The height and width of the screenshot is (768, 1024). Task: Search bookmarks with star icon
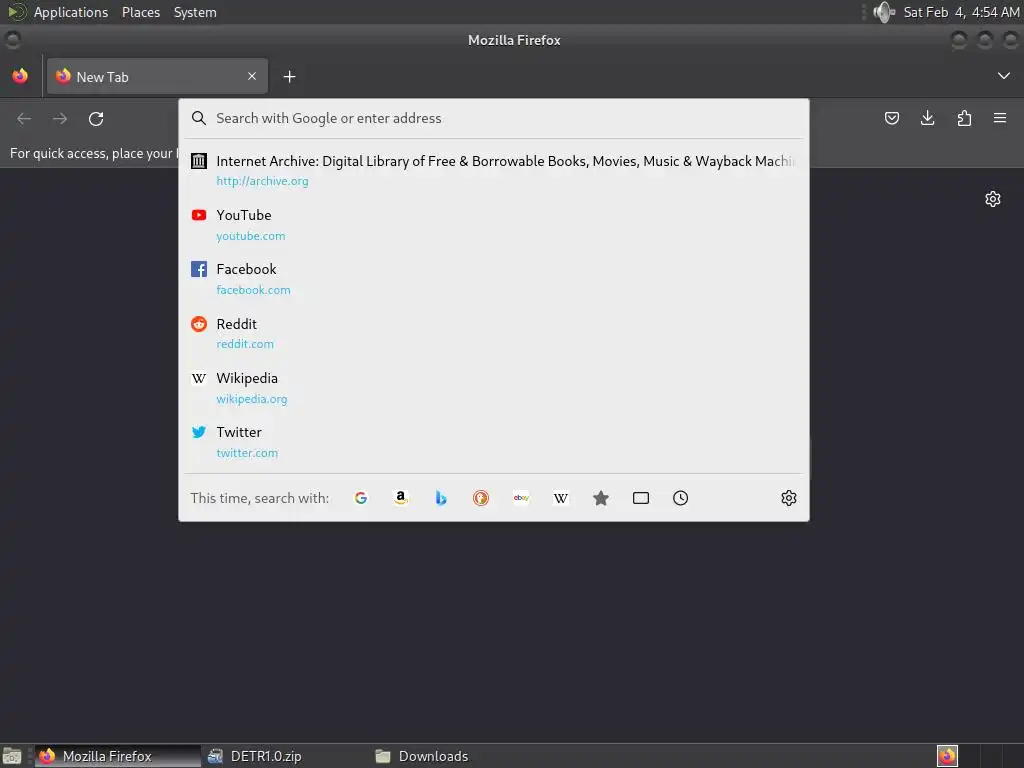601,498
